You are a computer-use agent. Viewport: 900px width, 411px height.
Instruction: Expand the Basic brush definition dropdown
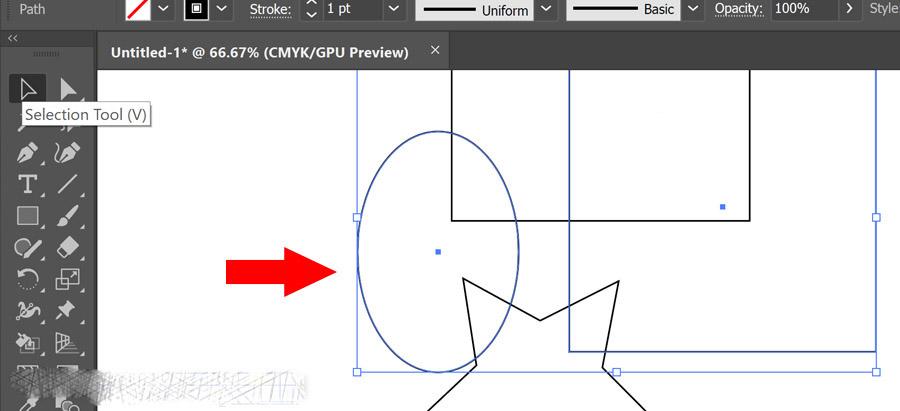click(x=693, y=9)
